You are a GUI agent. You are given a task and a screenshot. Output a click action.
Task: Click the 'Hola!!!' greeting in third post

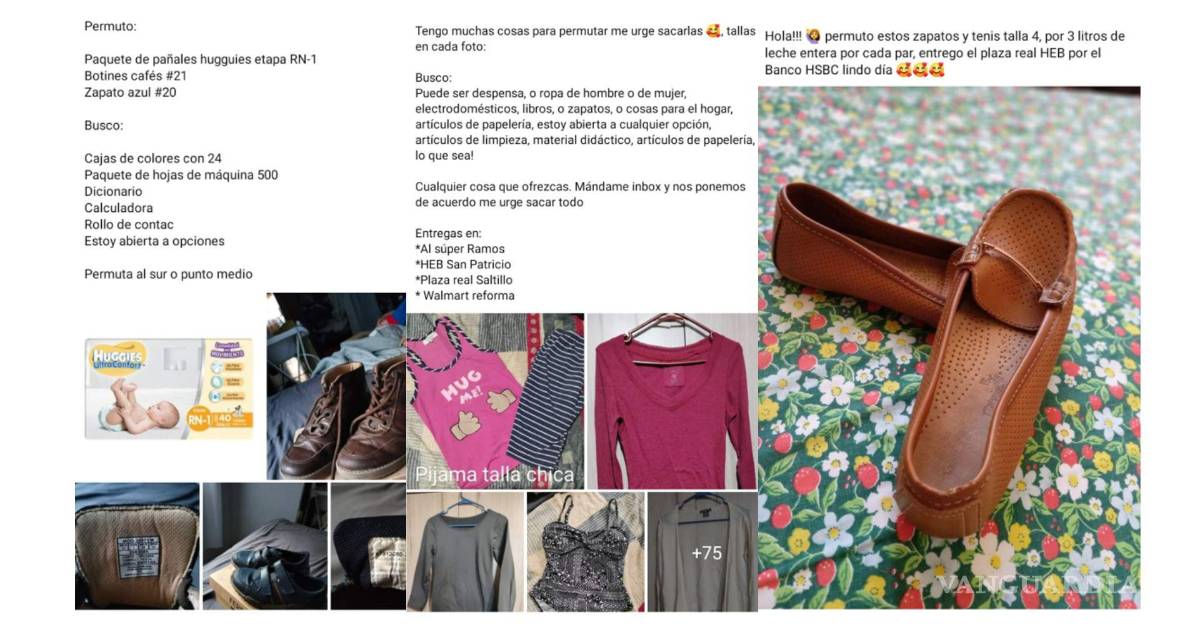click(x=782, y=36)
